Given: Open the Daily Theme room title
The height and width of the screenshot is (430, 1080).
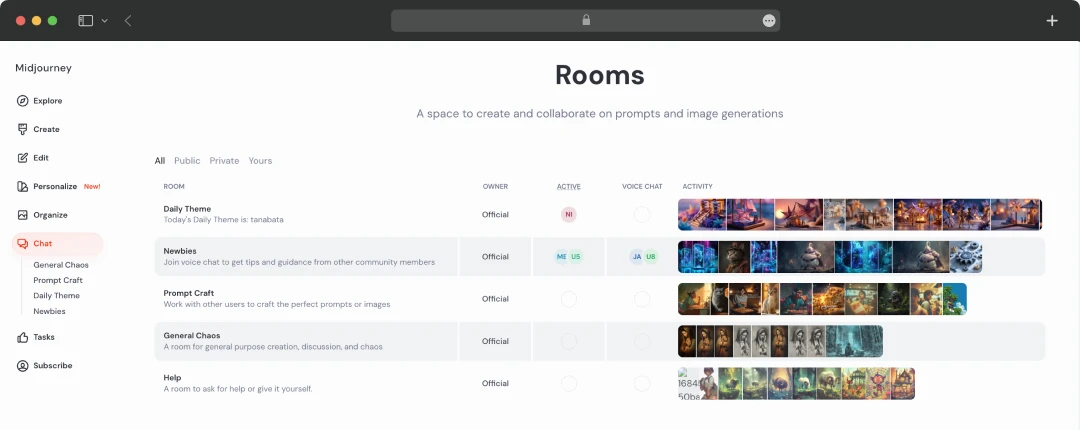Looking at the screenshot, I should (x=187, y=209).
